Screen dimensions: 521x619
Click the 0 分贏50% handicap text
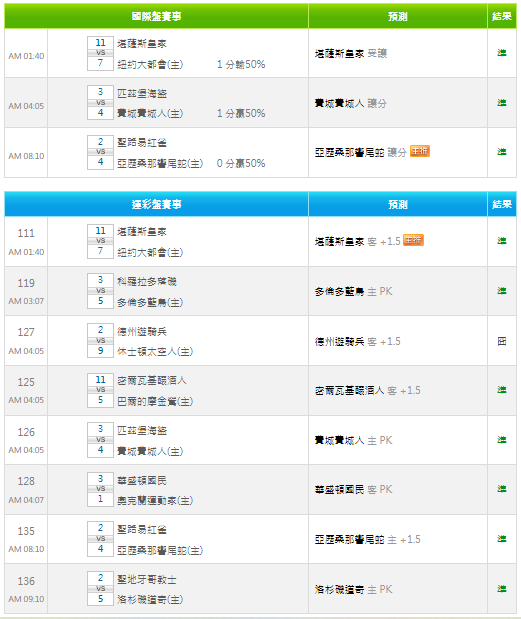241,163
